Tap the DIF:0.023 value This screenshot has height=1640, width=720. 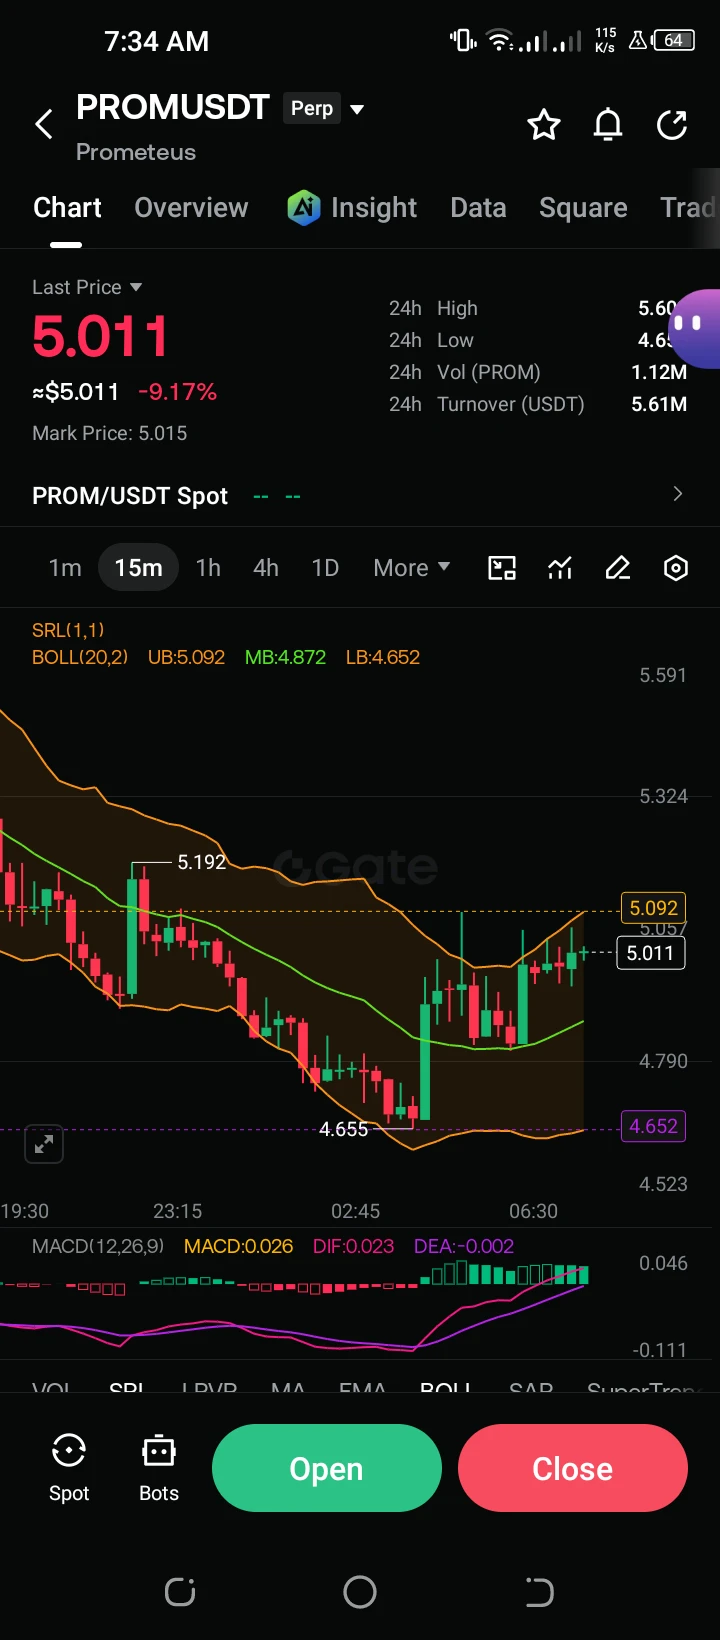coord(353,1246)
